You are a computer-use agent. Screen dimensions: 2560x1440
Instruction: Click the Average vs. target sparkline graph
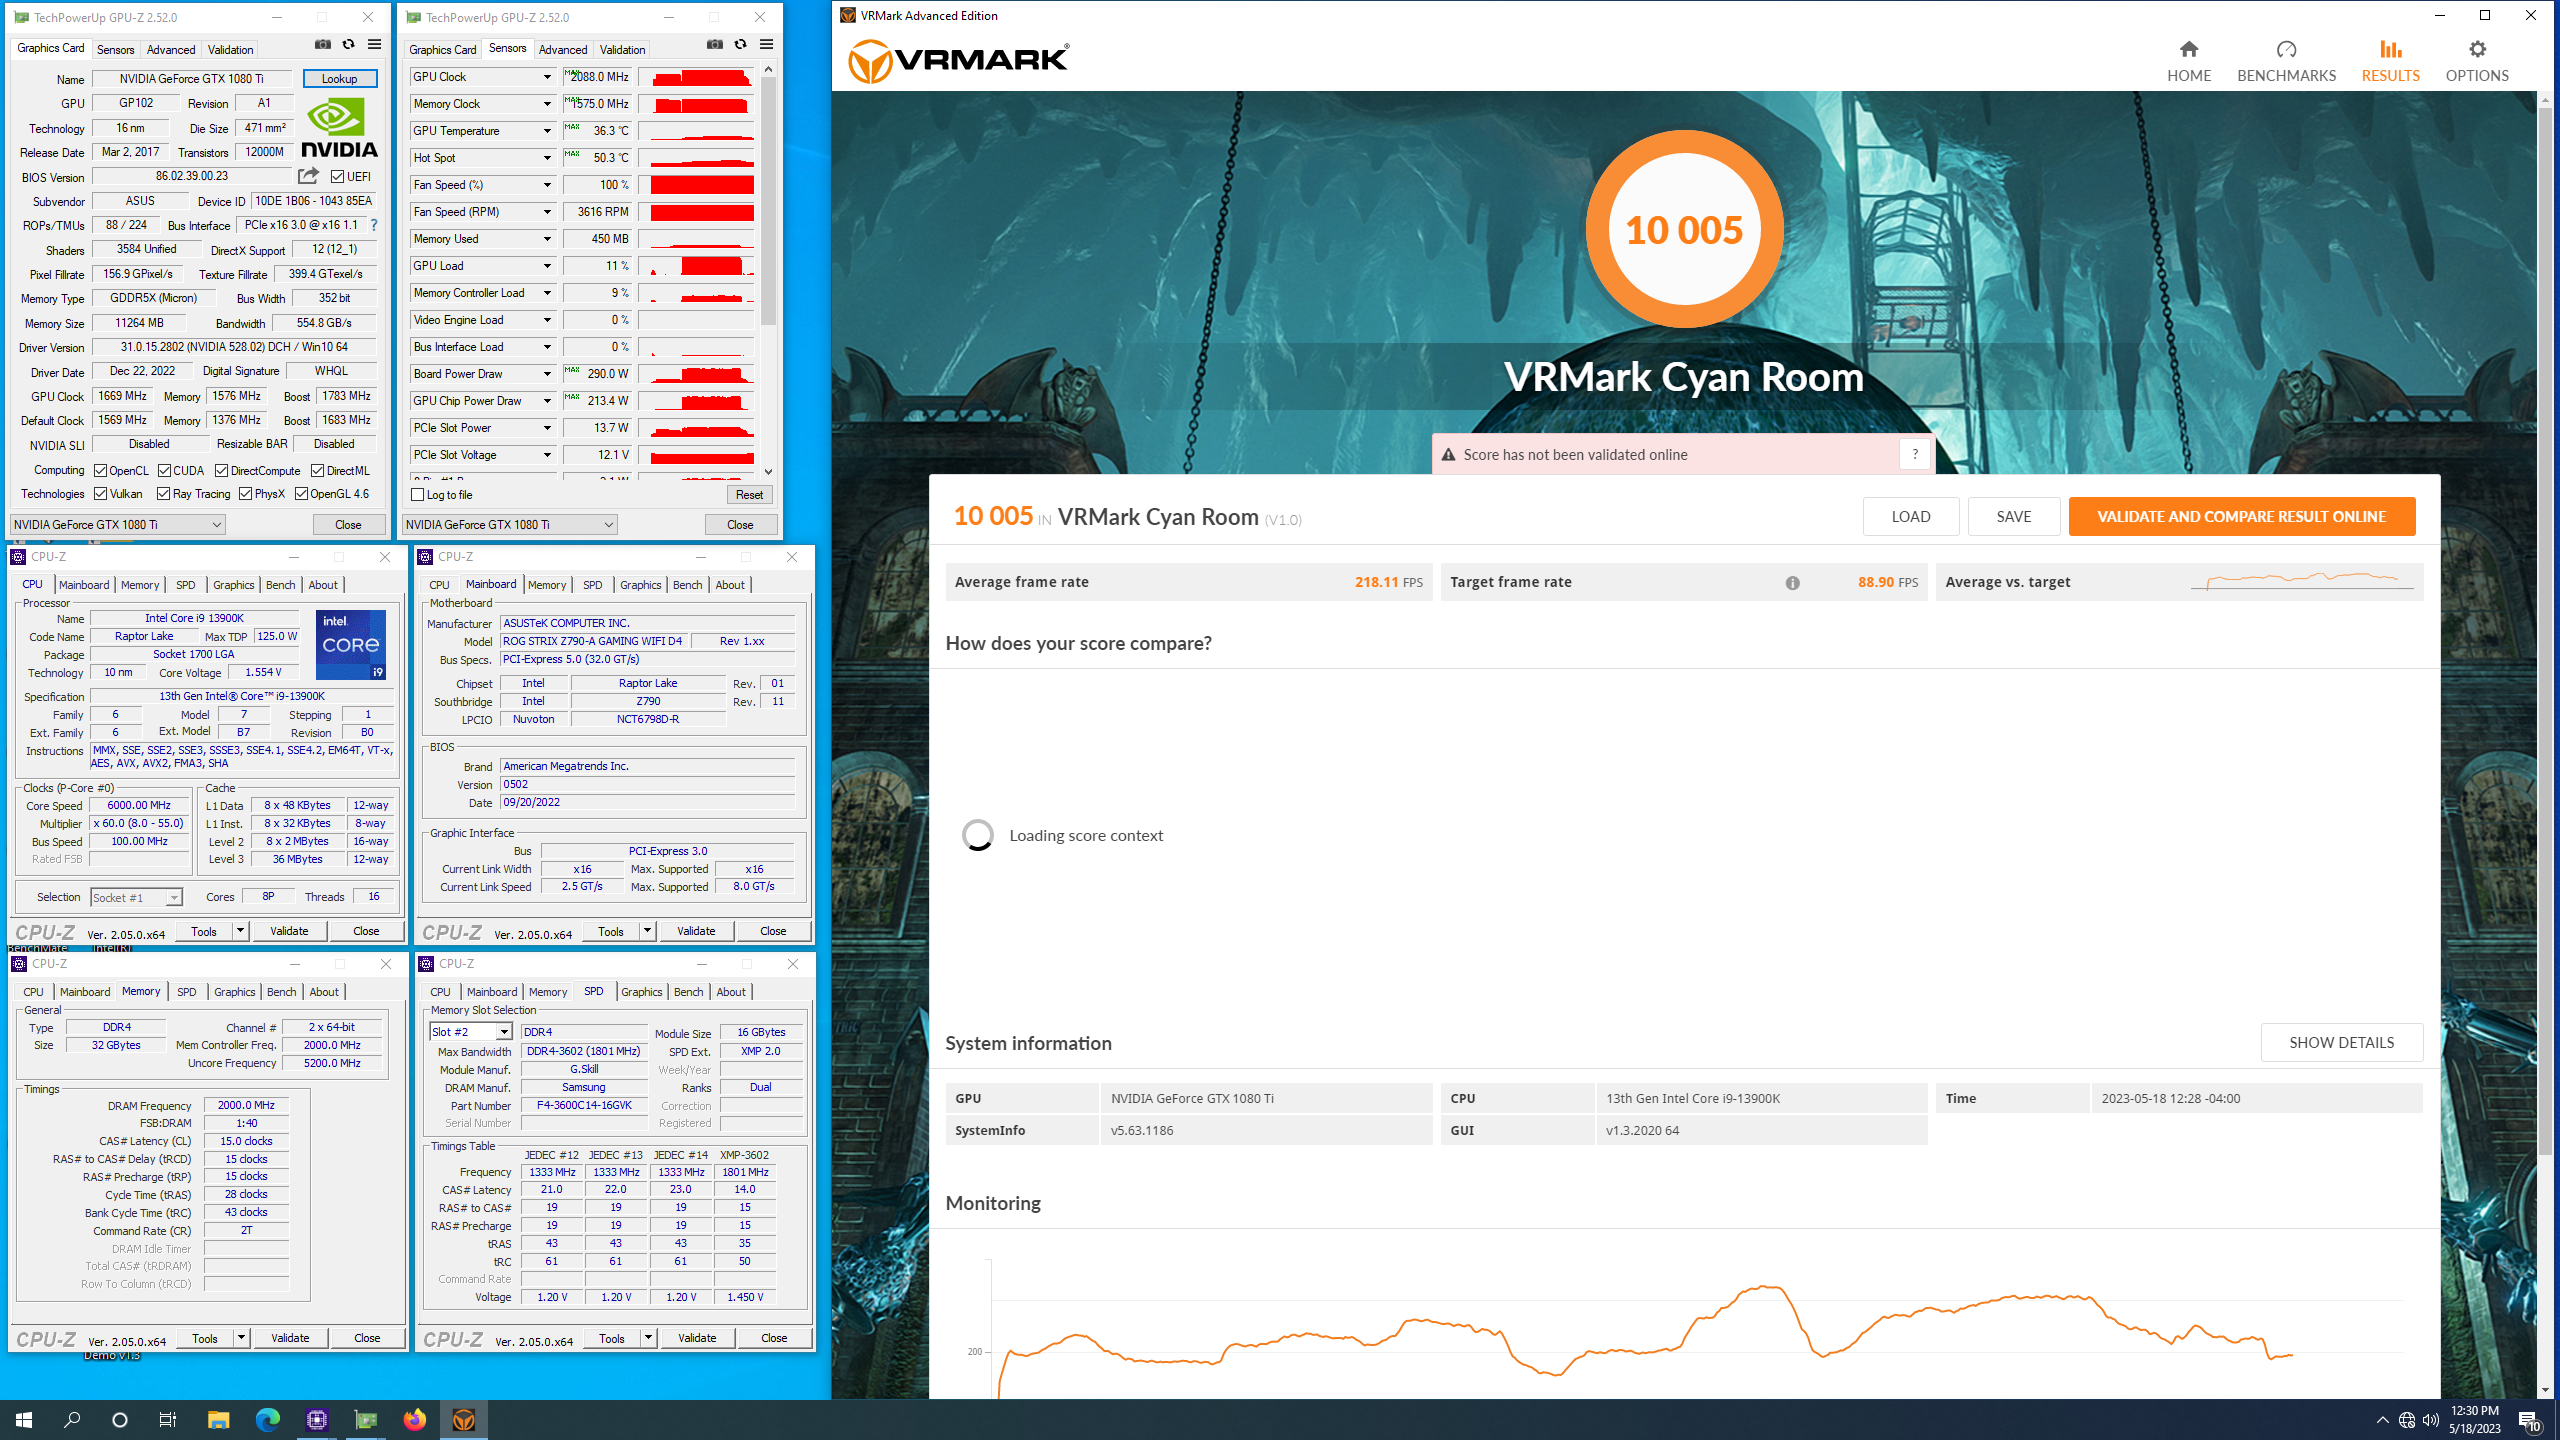point(2301,582)
